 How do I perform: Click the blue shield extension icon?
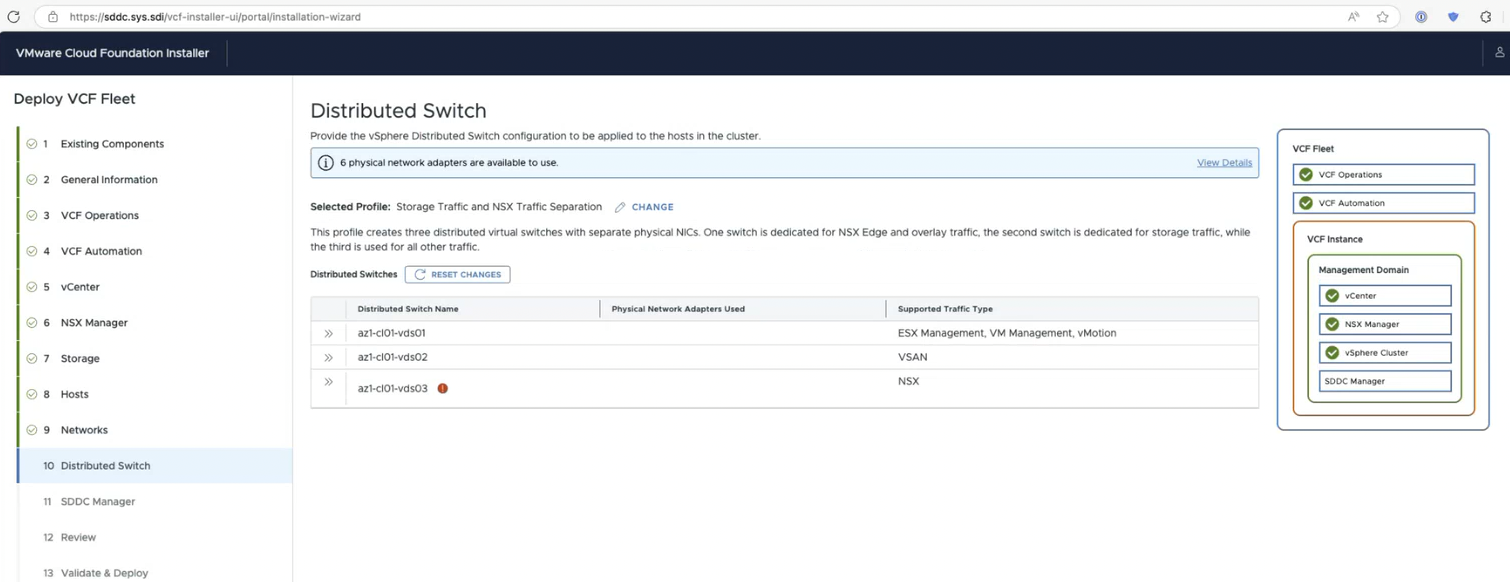1453,17
